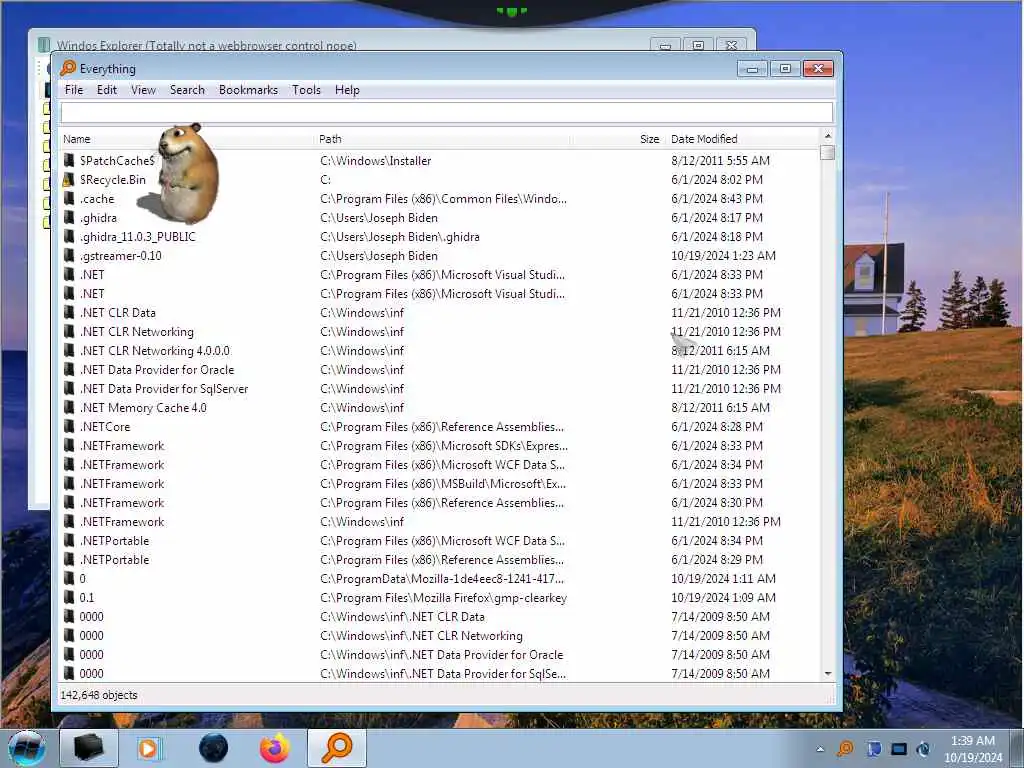Open the View menu

(x=143, y=90)
